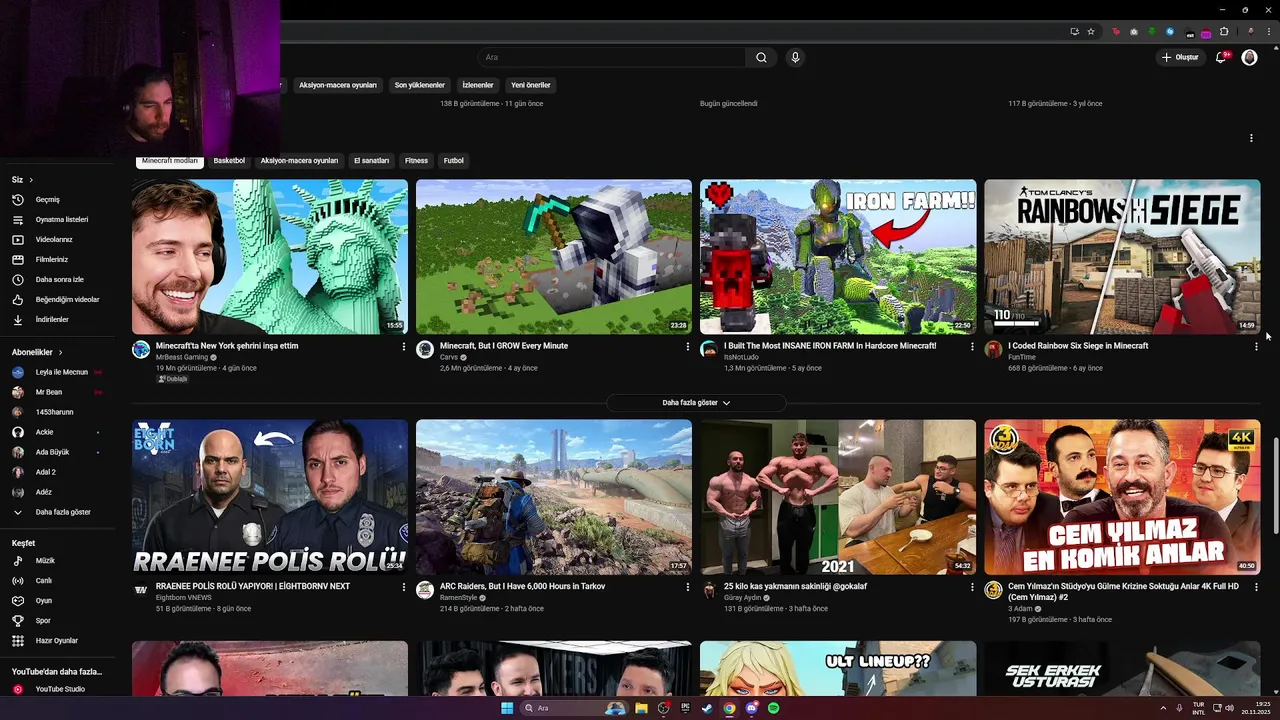Open three-dot menu above Minecraft shelf
The image size is (1280, 720).
(1251, 138)
